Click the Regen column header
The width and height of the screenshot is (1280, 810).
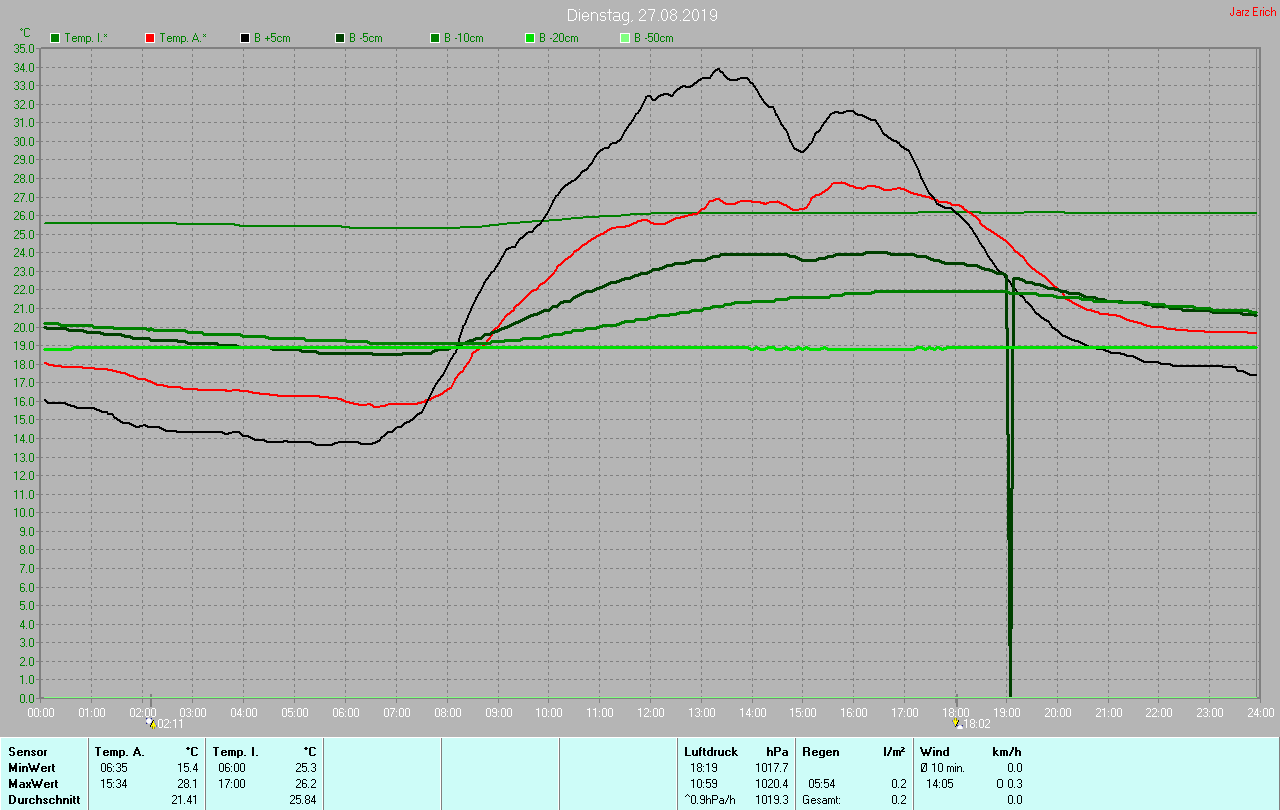coord(820,751)
